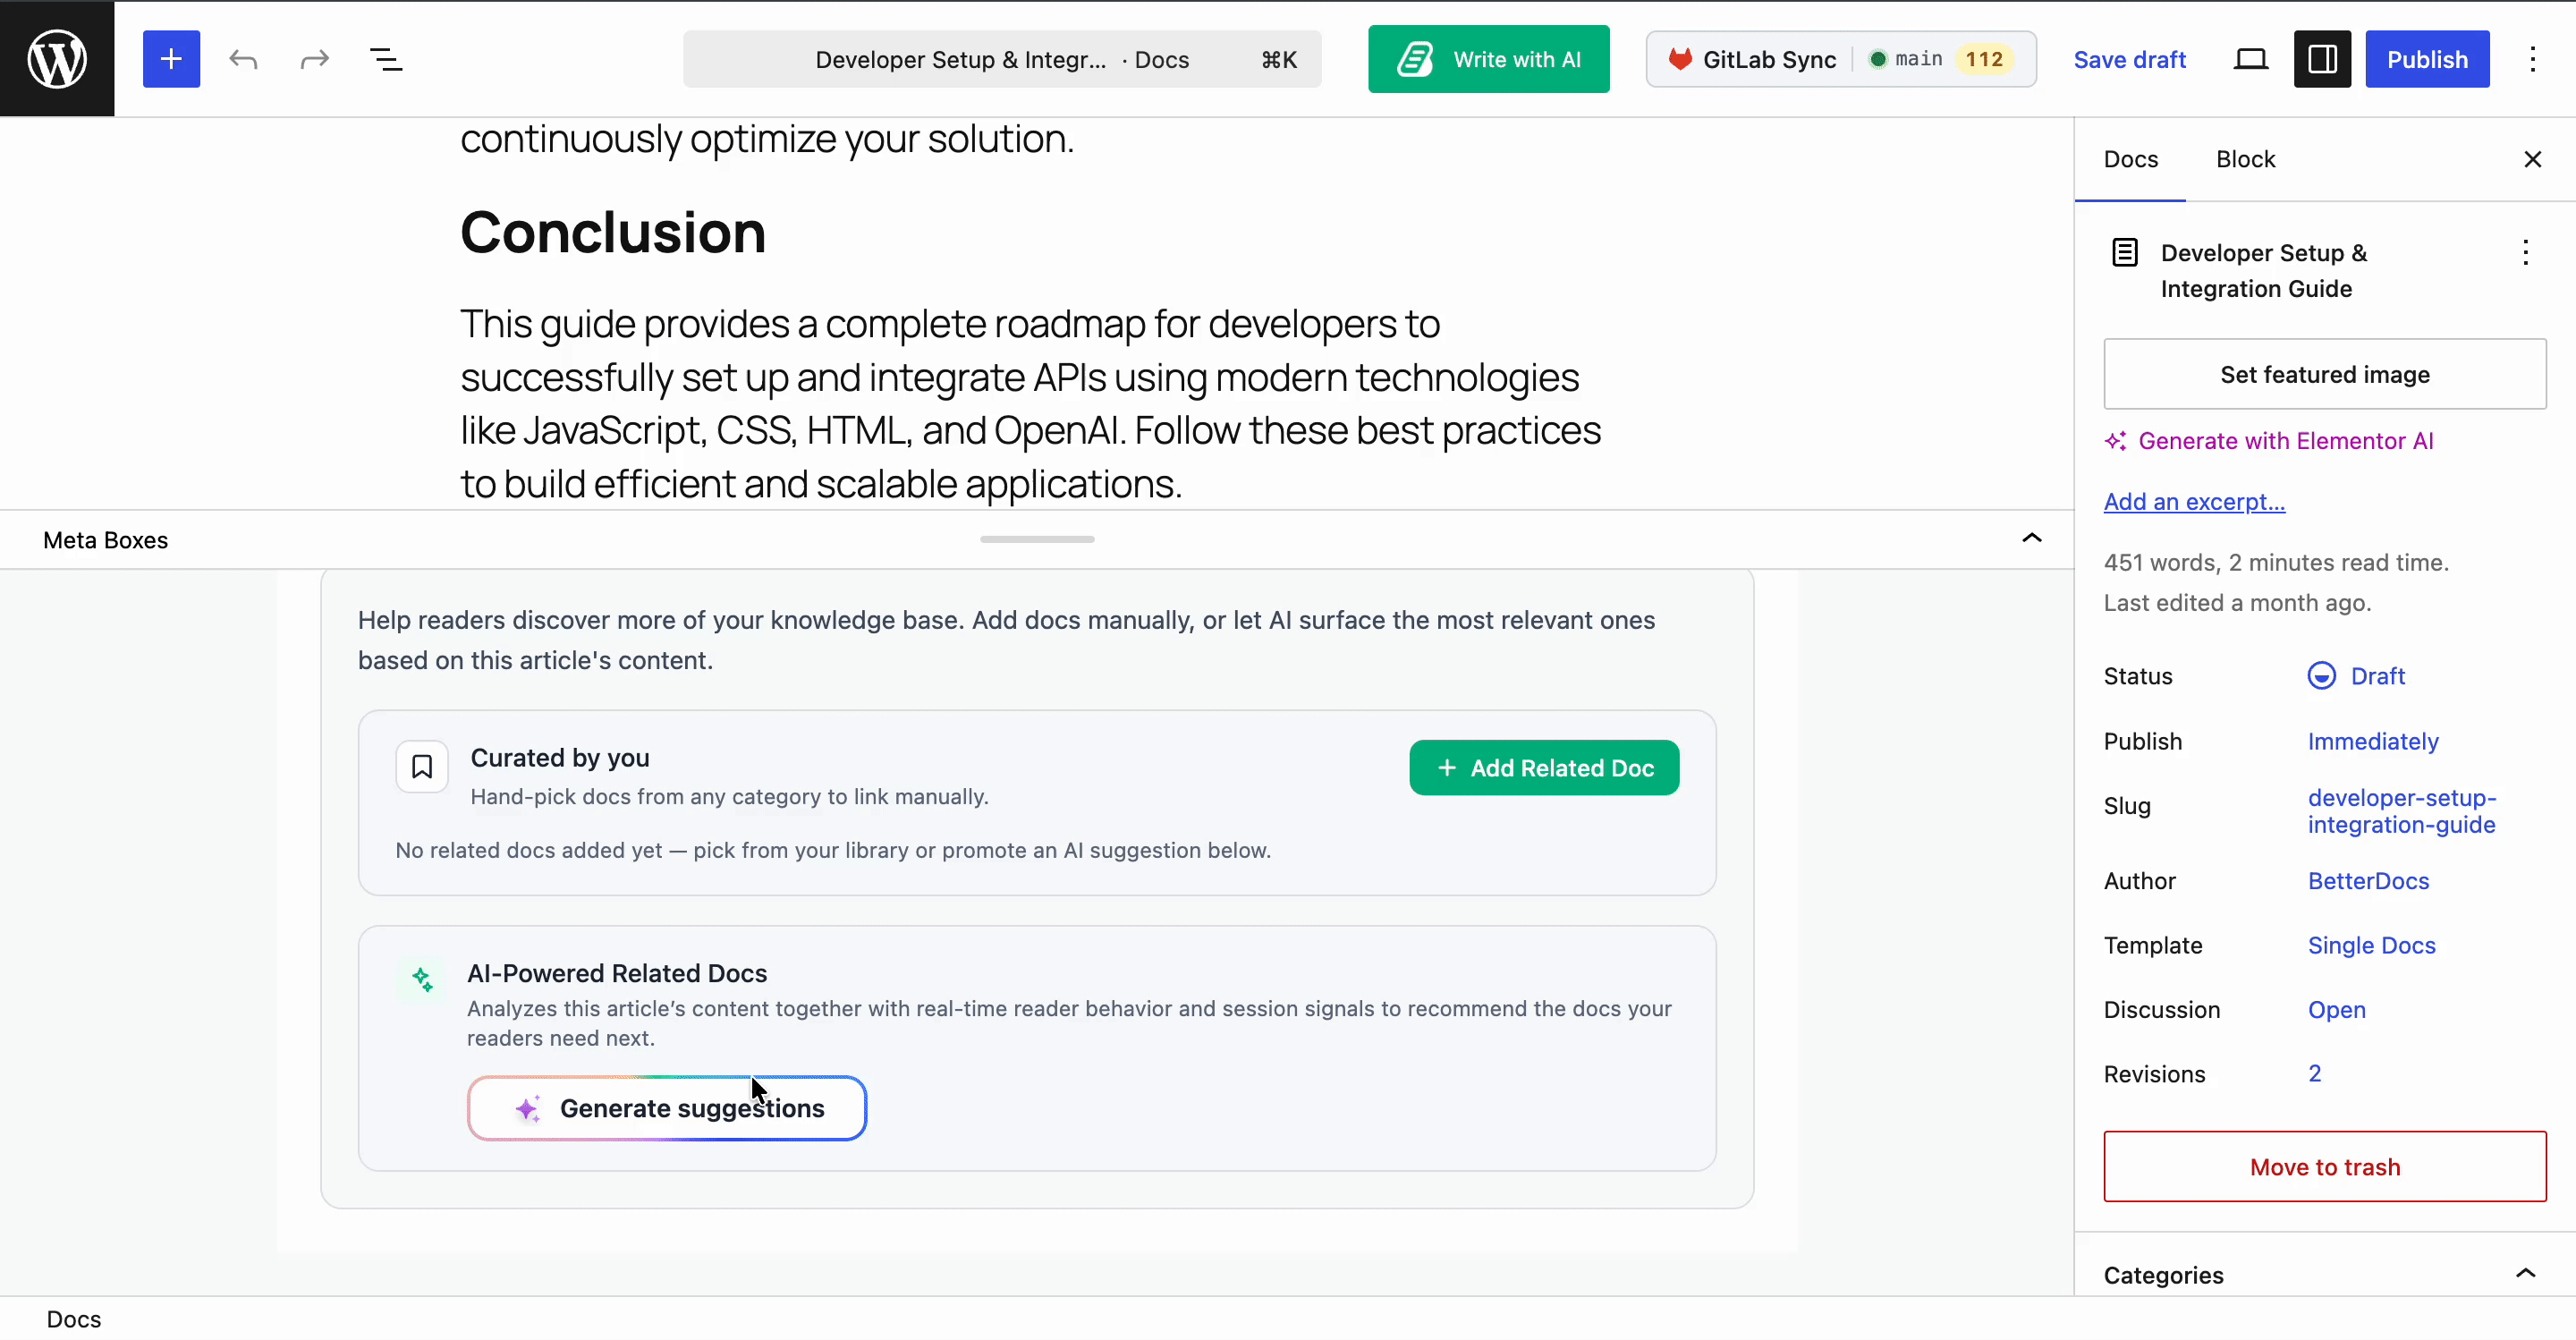Click 'No related docs added yet' message
Screen dimensions: 2576x1340
833,850
